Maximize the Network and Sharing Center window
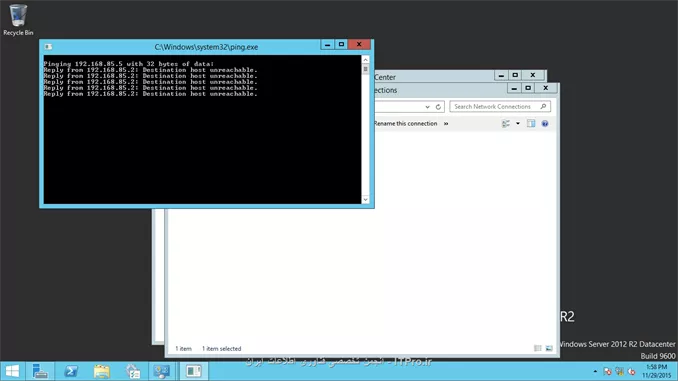The width and height of the screenshot is (678, 381). (x=515, y=76)
